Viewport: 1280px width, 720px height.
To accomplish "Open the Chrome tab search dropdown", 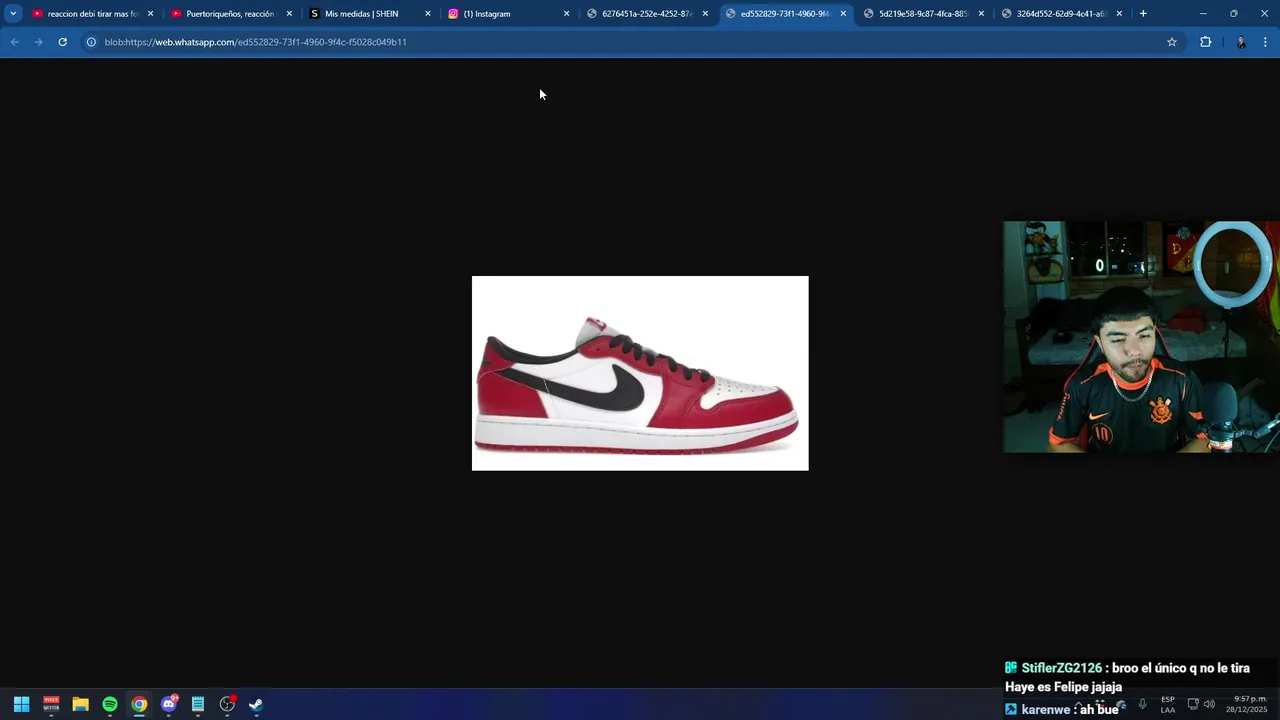I will 13,13.
